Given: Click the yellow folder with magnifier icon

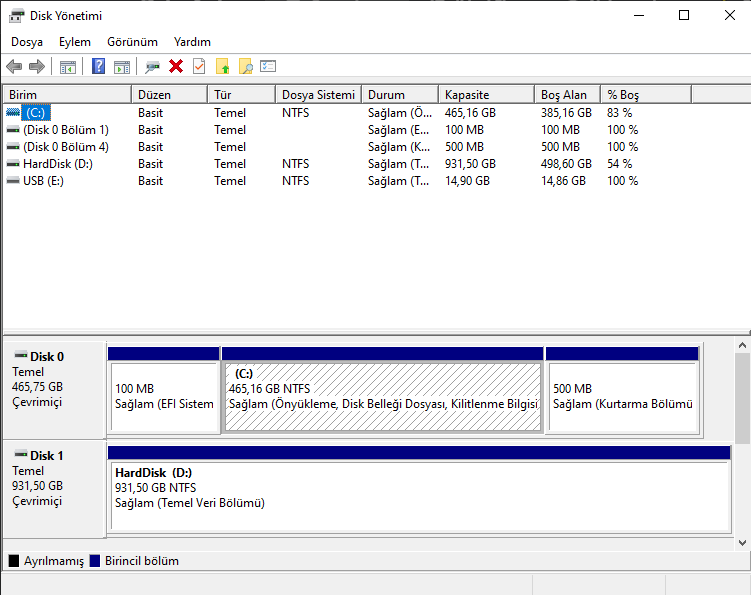Looking at the screenshot, I should coord(246,66).
